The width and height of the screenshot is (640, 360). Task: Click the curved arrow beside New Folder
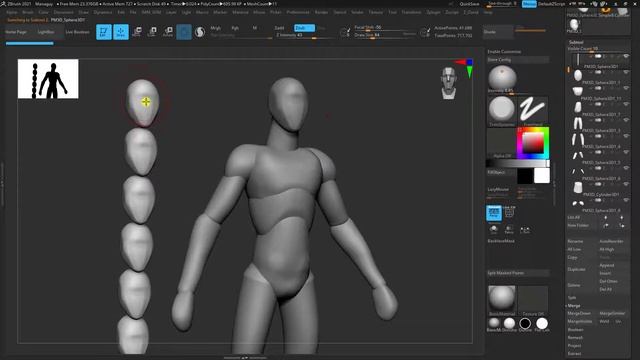click(606, 226)
